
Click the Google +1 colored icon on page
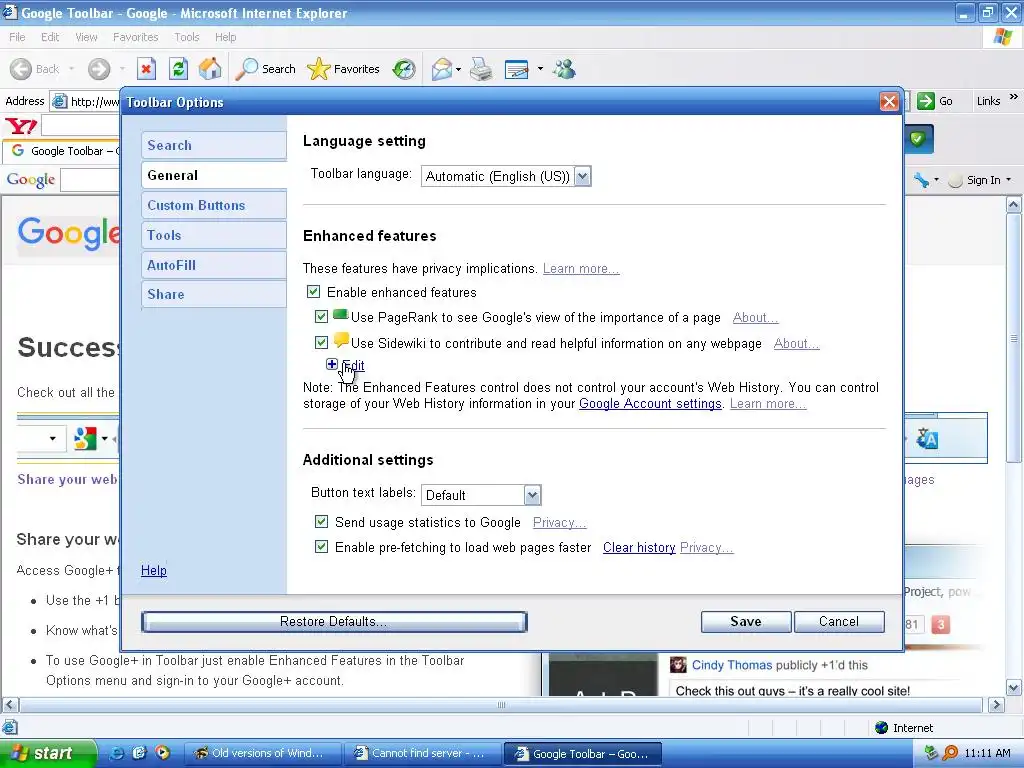pyautogui.click(x=86, y=438)
